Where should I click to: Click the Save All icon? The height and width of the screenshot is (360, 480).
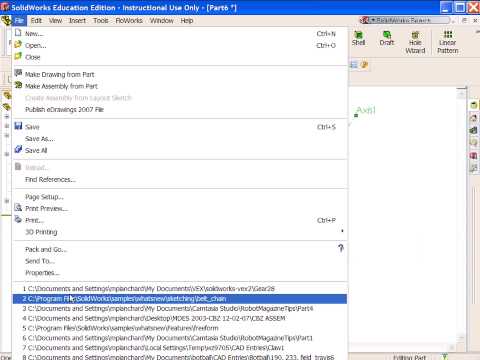click(18, 149)
